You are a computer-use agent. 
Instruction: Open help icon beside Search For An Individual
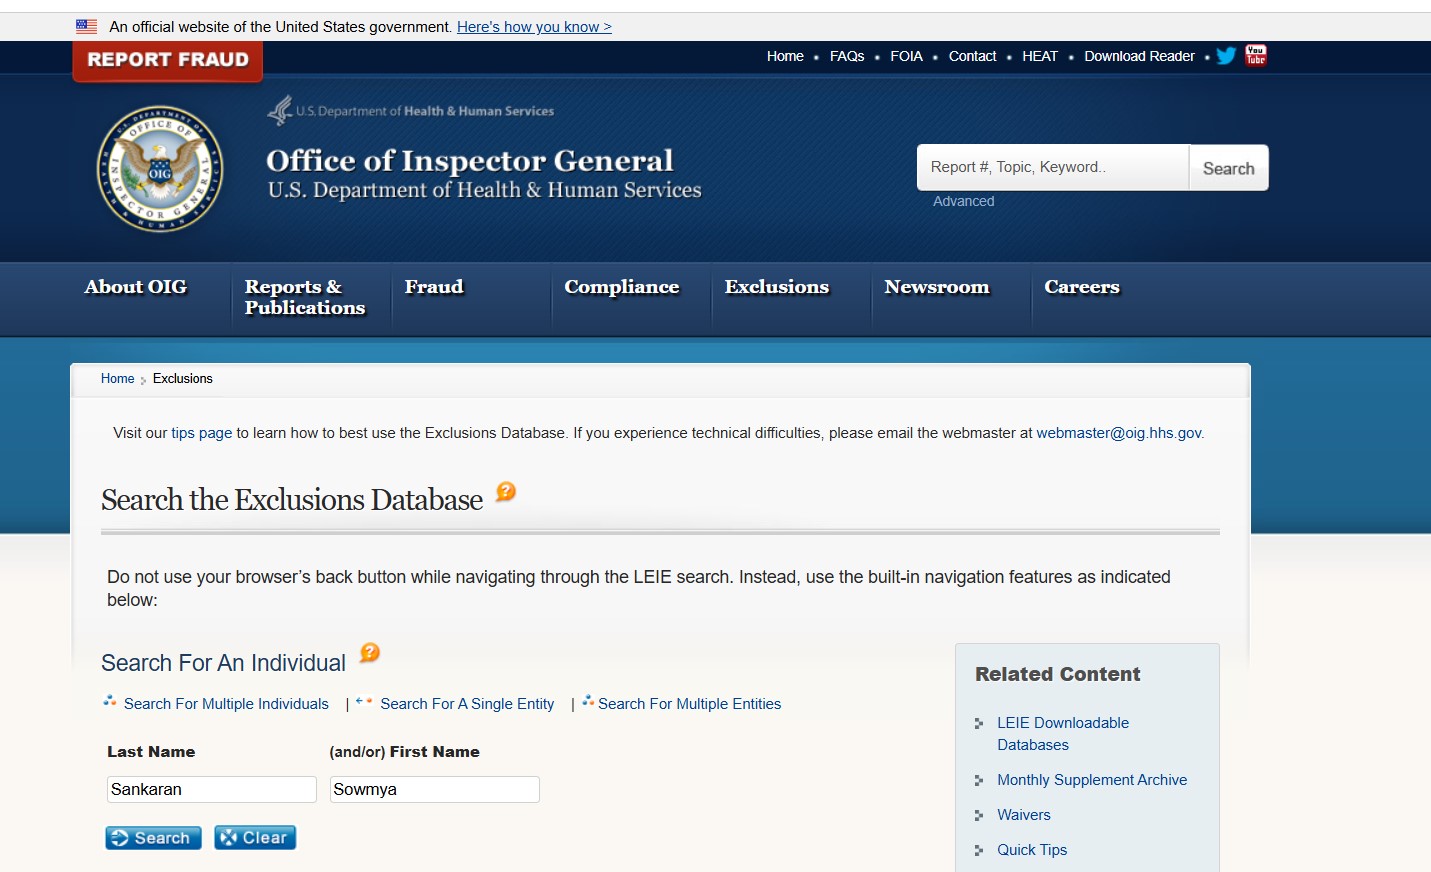(x=370, y=653)
